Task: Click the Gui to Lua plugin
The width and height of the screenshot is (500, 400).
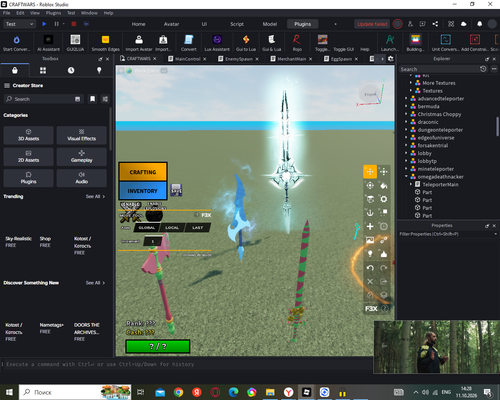Action: [x=246, y=43]
